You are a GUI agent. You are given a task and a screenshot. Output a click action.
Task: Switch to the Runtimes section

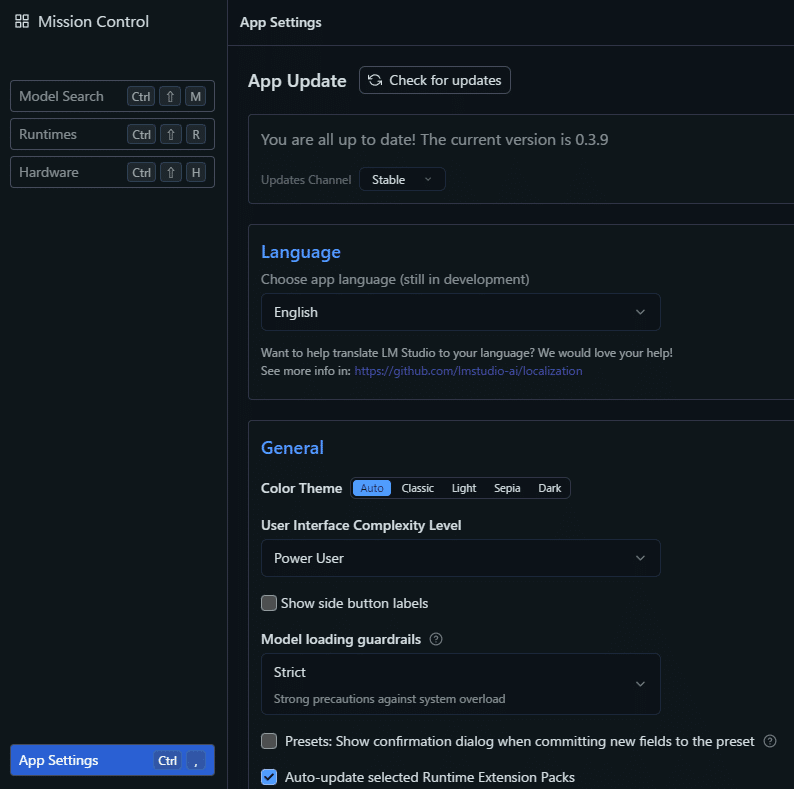click(x=48, y=134)
